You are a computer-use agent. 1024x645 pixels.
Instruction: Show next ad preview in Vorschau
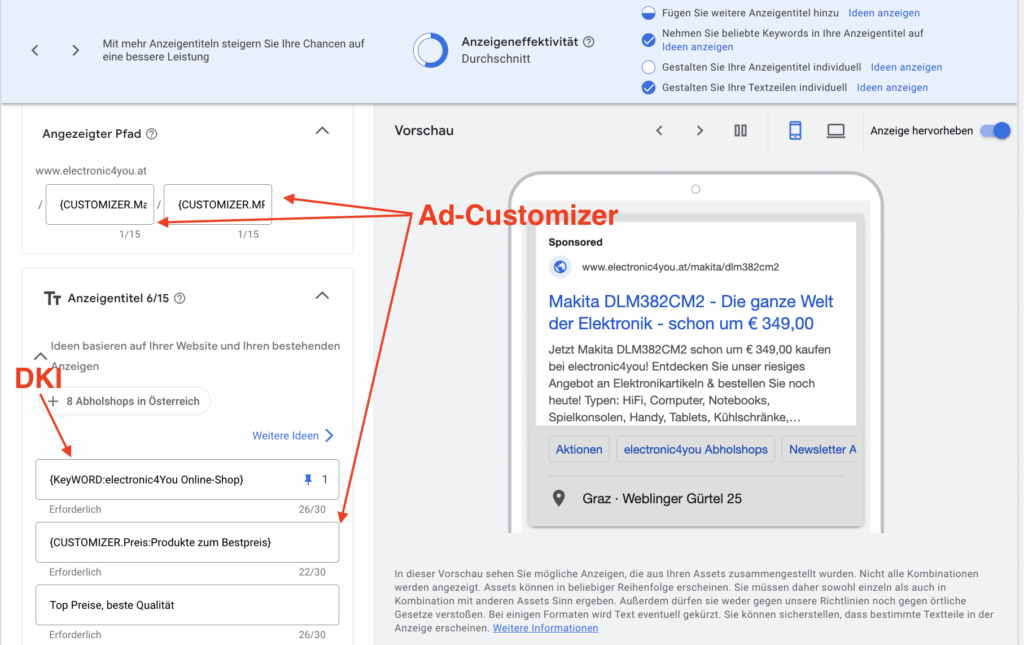(x=700, y=130)
